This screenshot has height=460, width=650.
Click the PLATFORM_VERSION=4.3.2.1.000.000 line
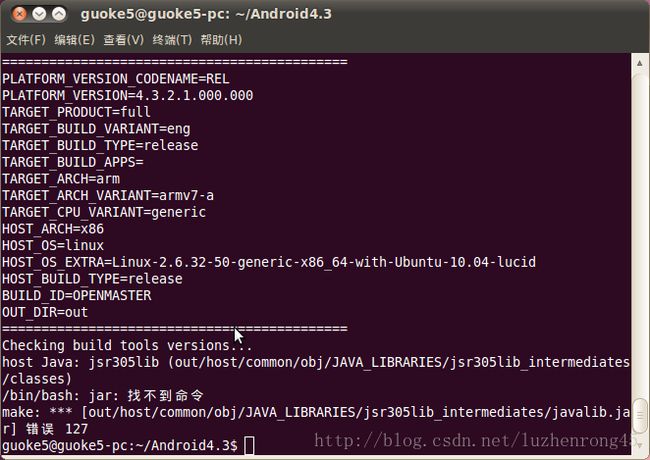(x=128, y=95)
